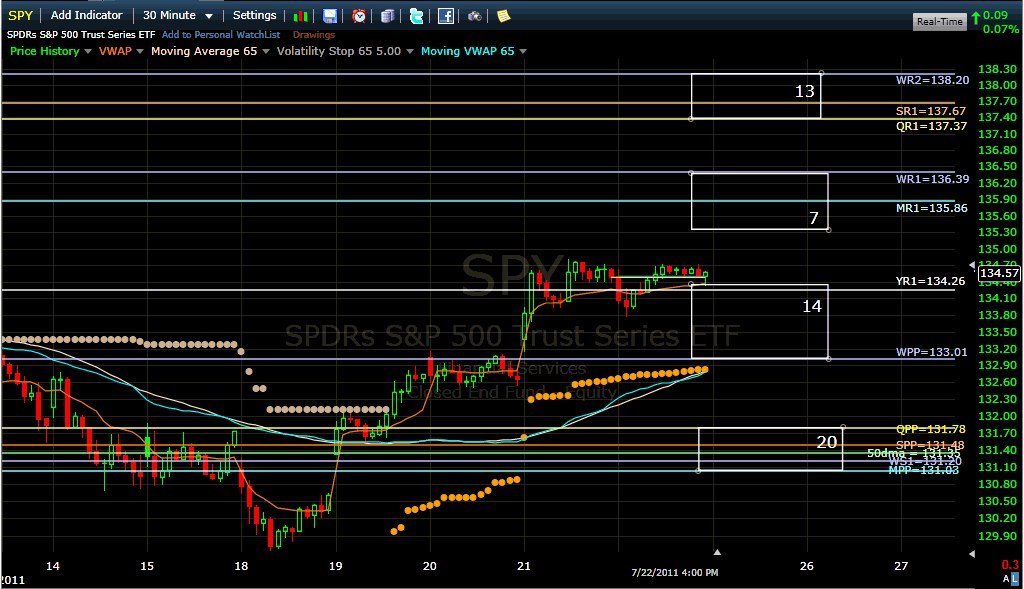The height and width of the screenshot is (589, 1024).
Task: Open the yellow sticky note icon
Action: [x=504, y=16]
